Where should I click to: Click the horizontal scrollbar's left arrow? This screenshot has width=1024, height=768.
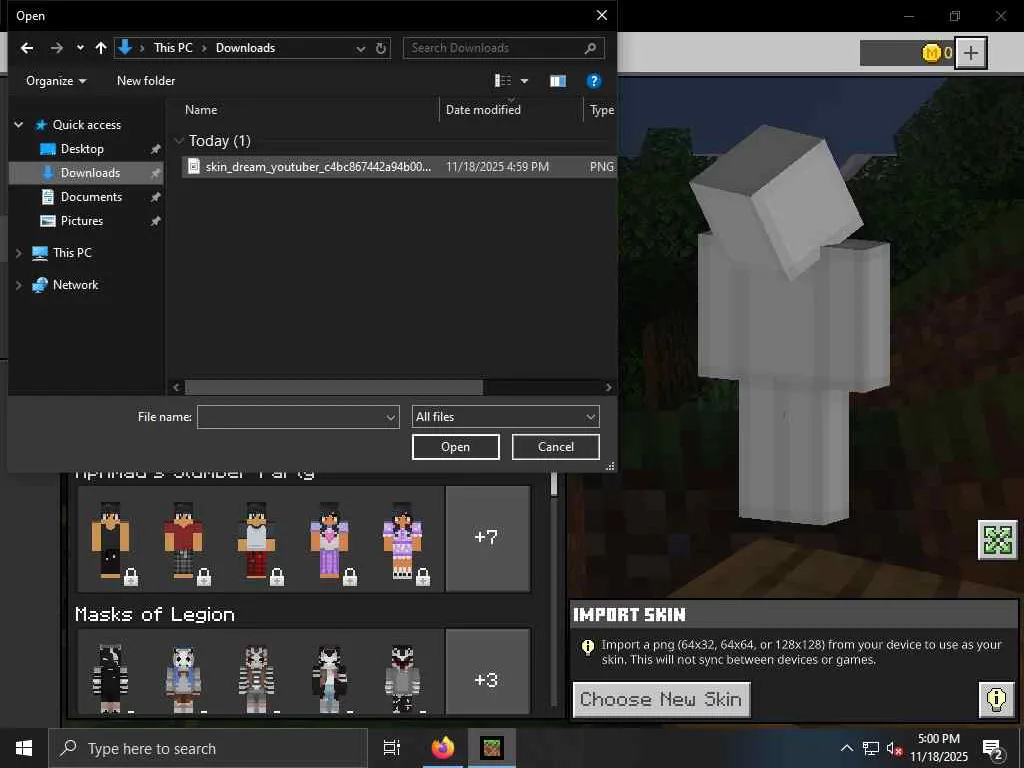(176, 387)
